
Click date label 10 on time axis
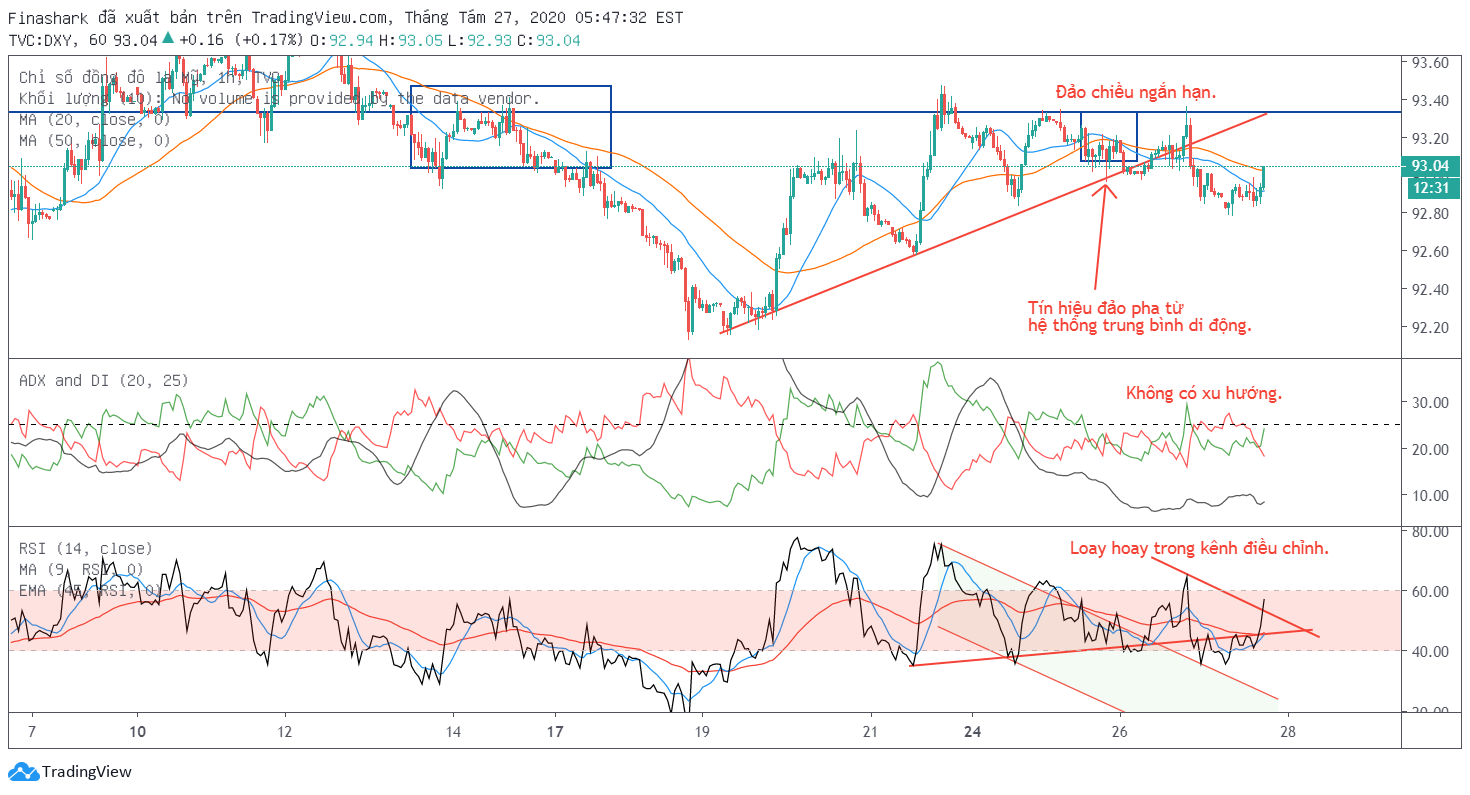pos(138,731)
